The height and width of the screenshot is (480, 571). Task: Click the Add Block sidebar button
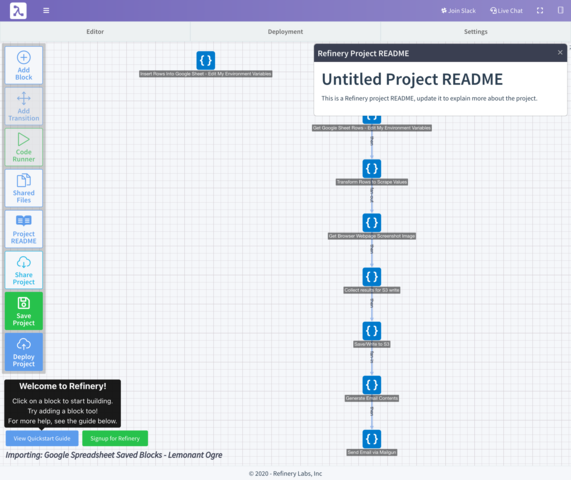(24, 66)
